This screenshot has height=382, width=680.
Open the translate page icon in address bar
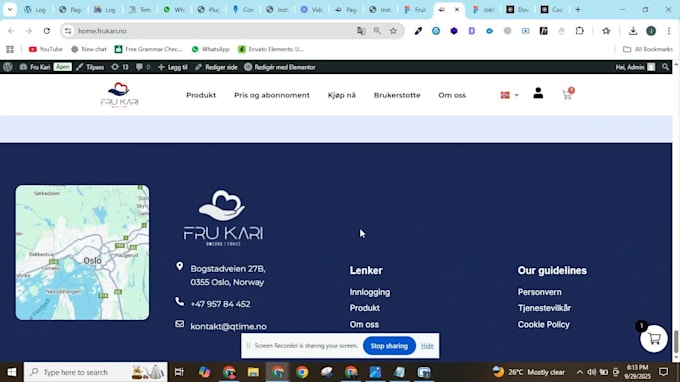(x=361, y=31)
